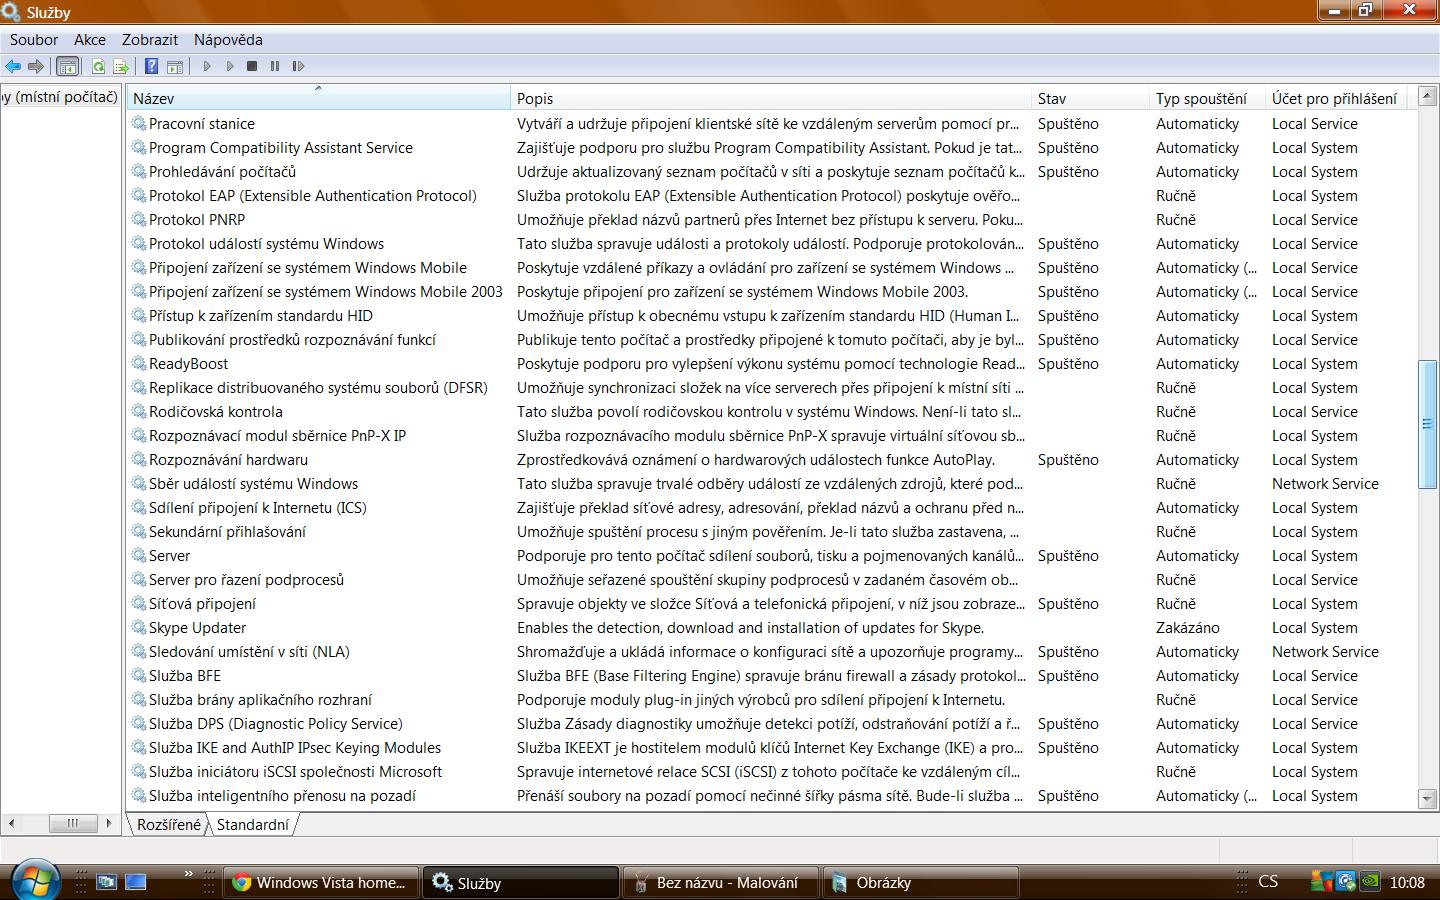Open the Zobrazit menu
Viewport: 1440px width, 900px height.
pyautogui.click(x=150, y=40)
